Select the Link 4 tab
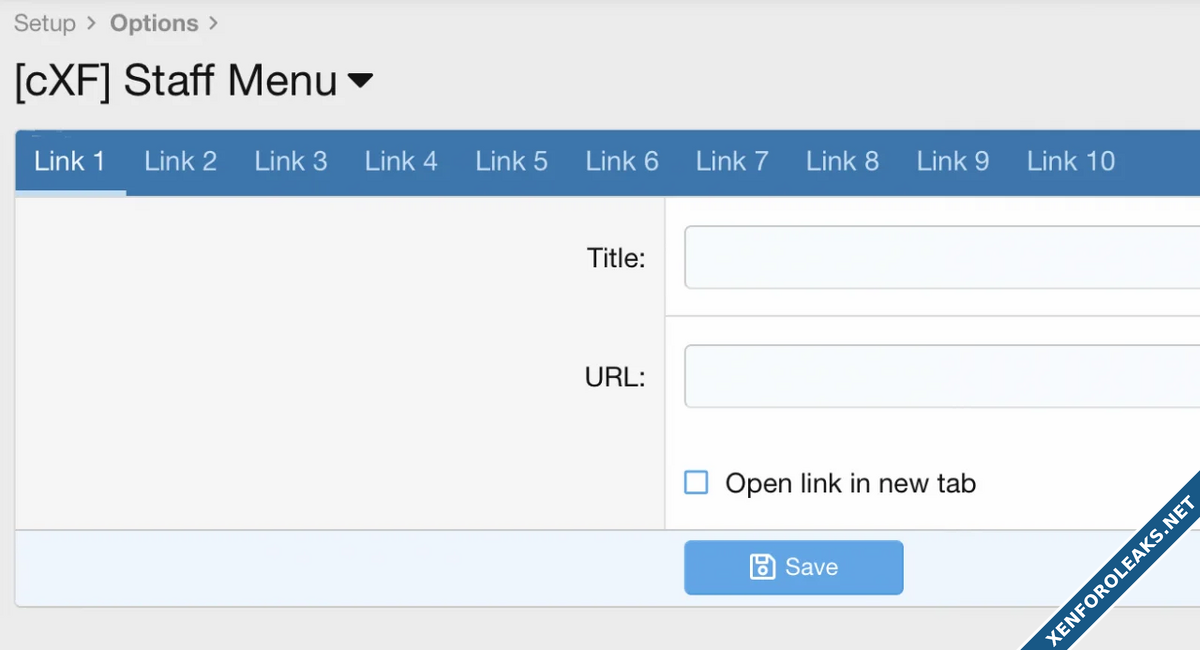This screenshot has width=1200, height=650. tap(401, 161)
